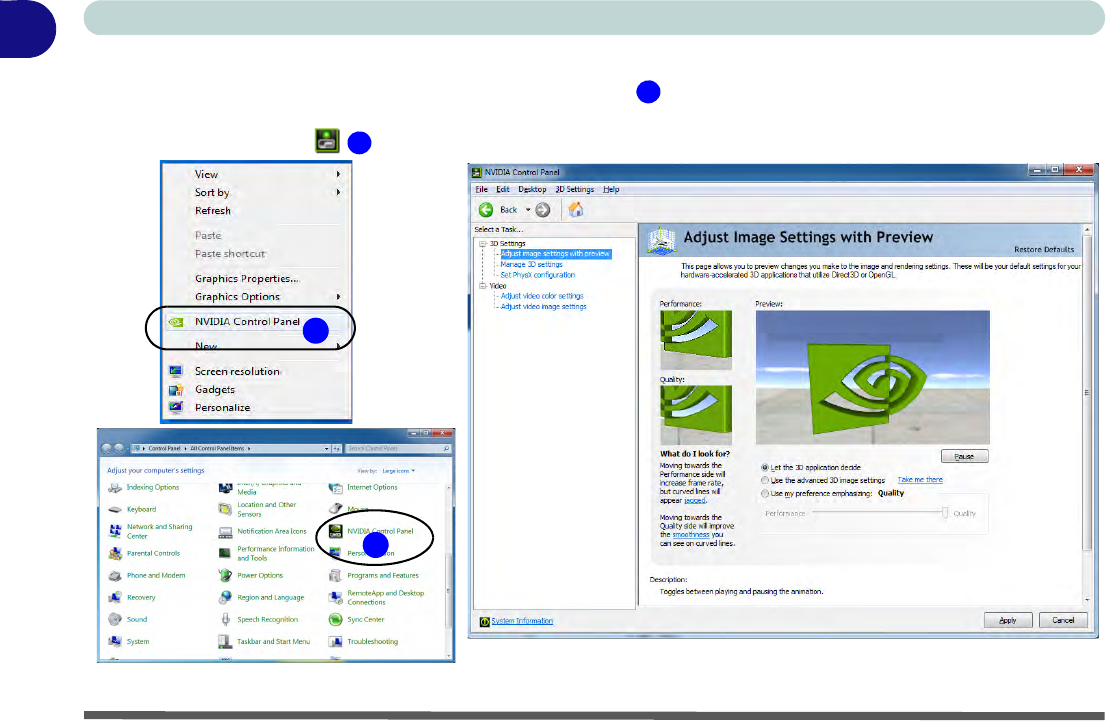Click the Speech Recognition microphone icon
Image resolution: width=1106 pixels, height=721 pixels.
225,619
